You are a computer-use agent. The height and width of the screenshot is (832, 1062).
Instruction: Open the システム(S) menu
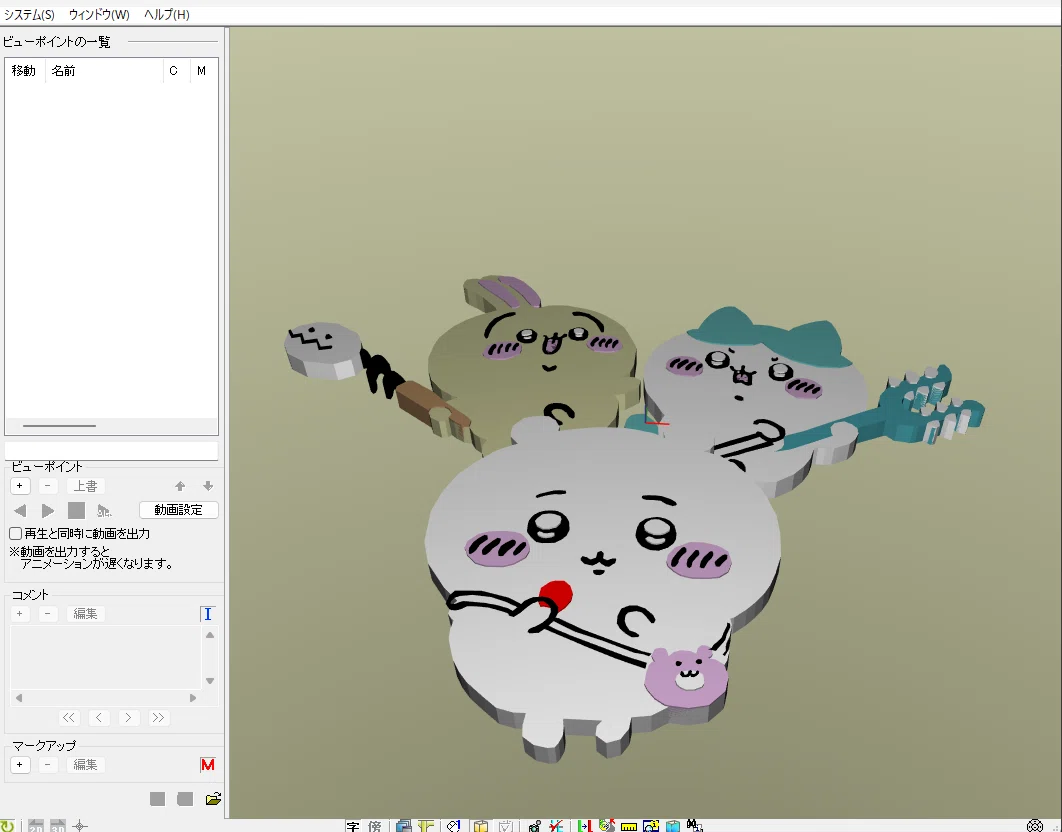[x=29, y=14]
